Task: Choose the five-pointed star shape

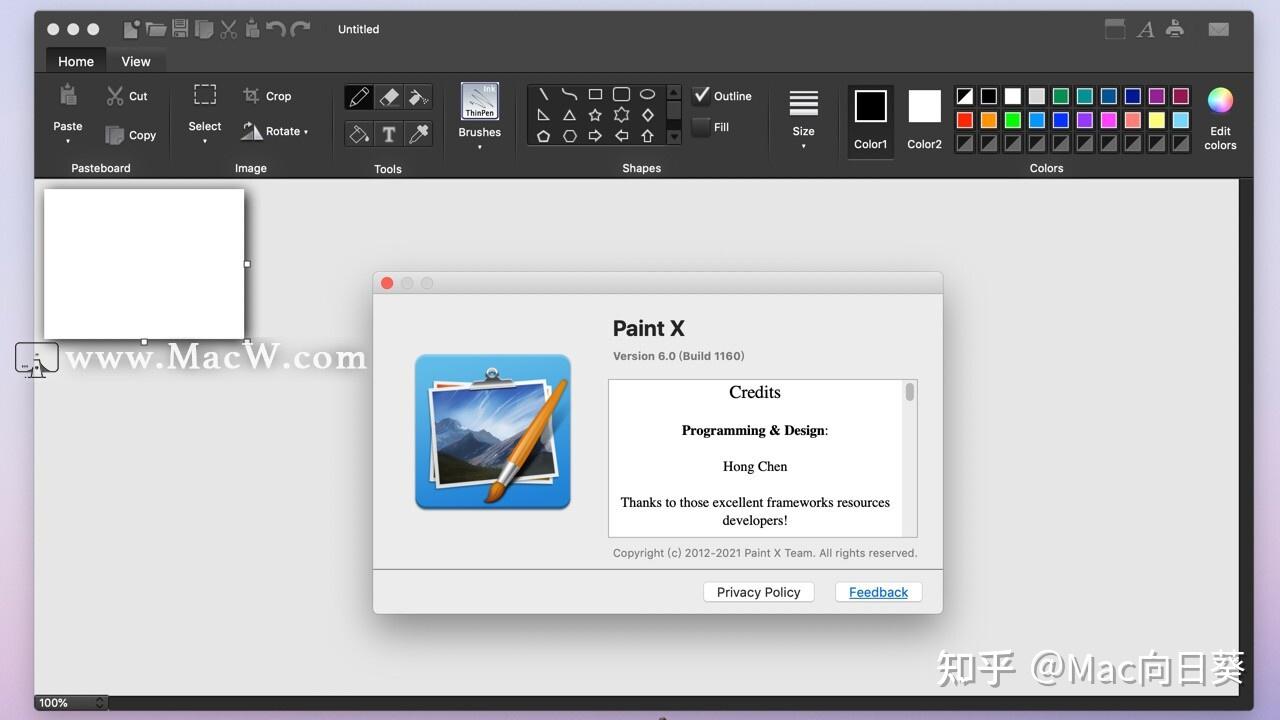Action: pyautogui.click(x=594, y=115)
